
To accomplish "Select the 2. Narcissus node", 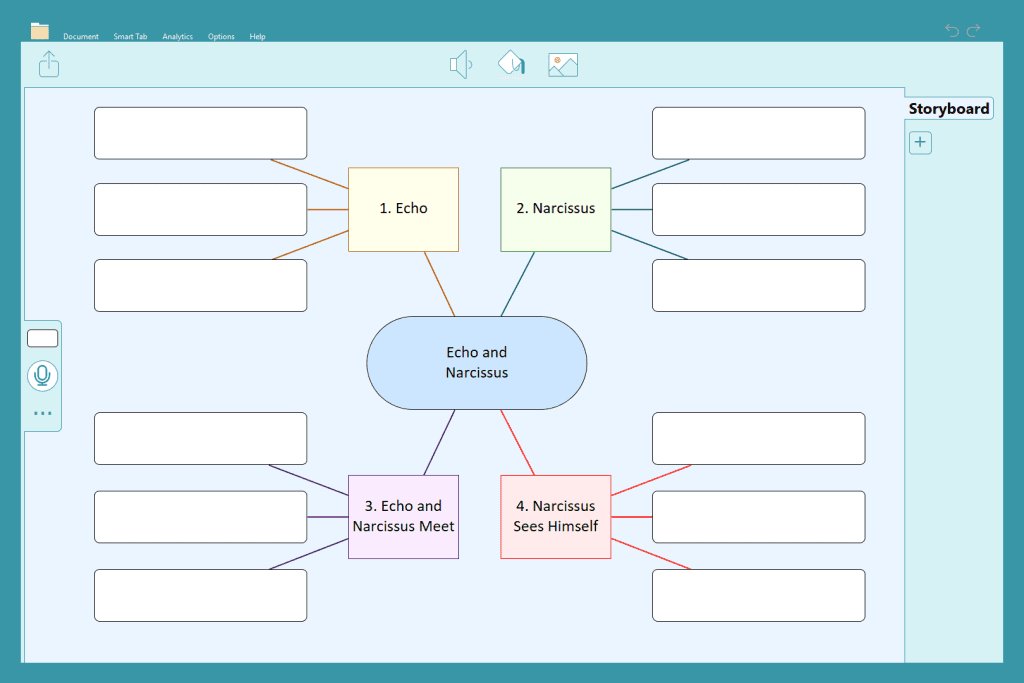I will [556, 210].
